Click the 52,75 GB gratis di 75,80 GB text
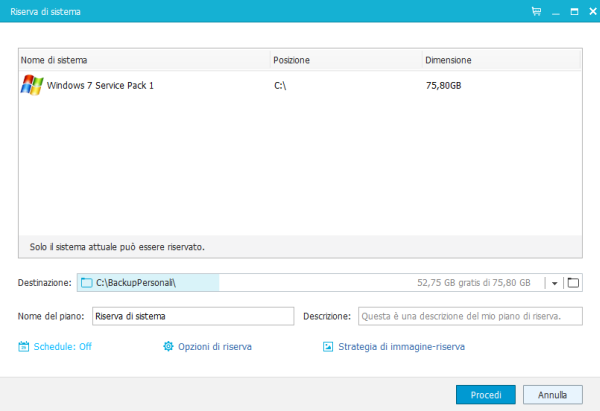This screenshot has width=600, height=411. click(474, 283)
